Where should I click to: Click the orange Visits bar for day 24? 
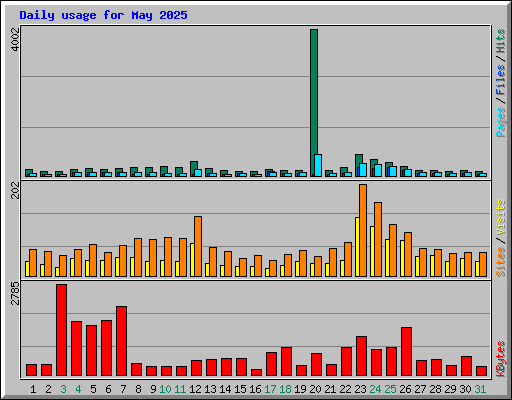(378, 239)
